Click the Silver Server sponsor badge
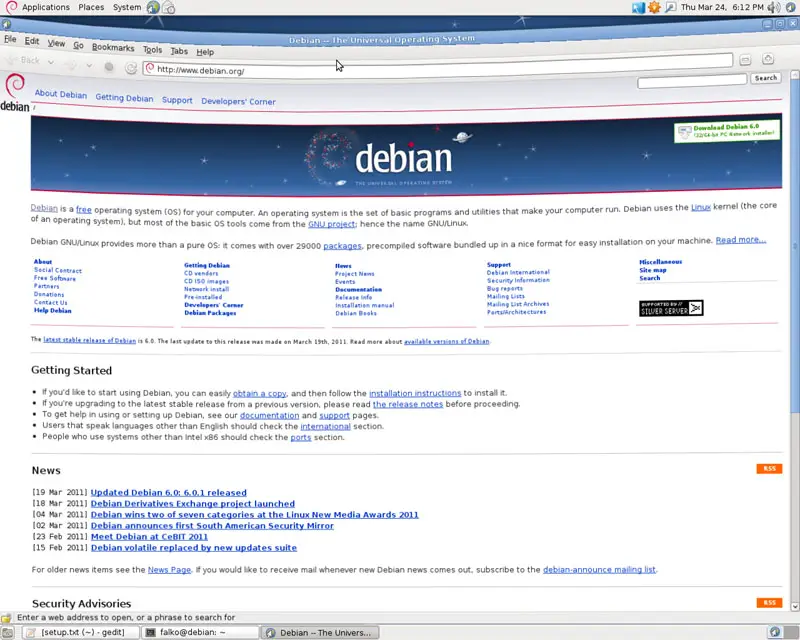The width and height of the screenshot is (800, 640). point(671,308)
